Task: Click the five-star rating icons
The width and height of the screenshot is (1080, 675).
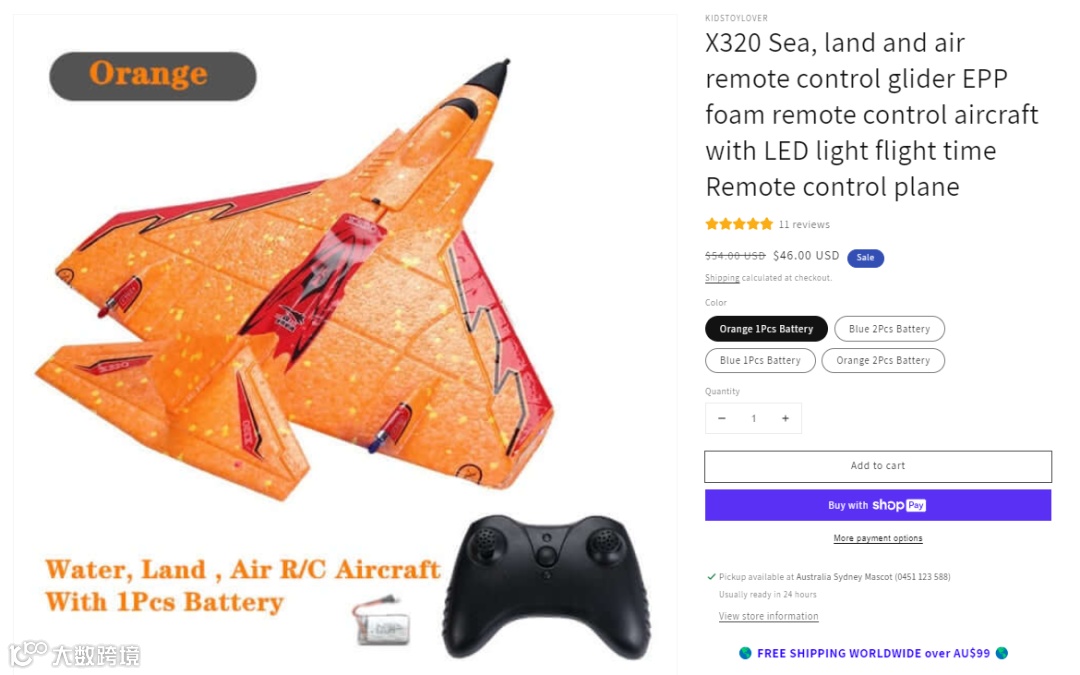Action: pyautogui.click(x=739, y=224)
